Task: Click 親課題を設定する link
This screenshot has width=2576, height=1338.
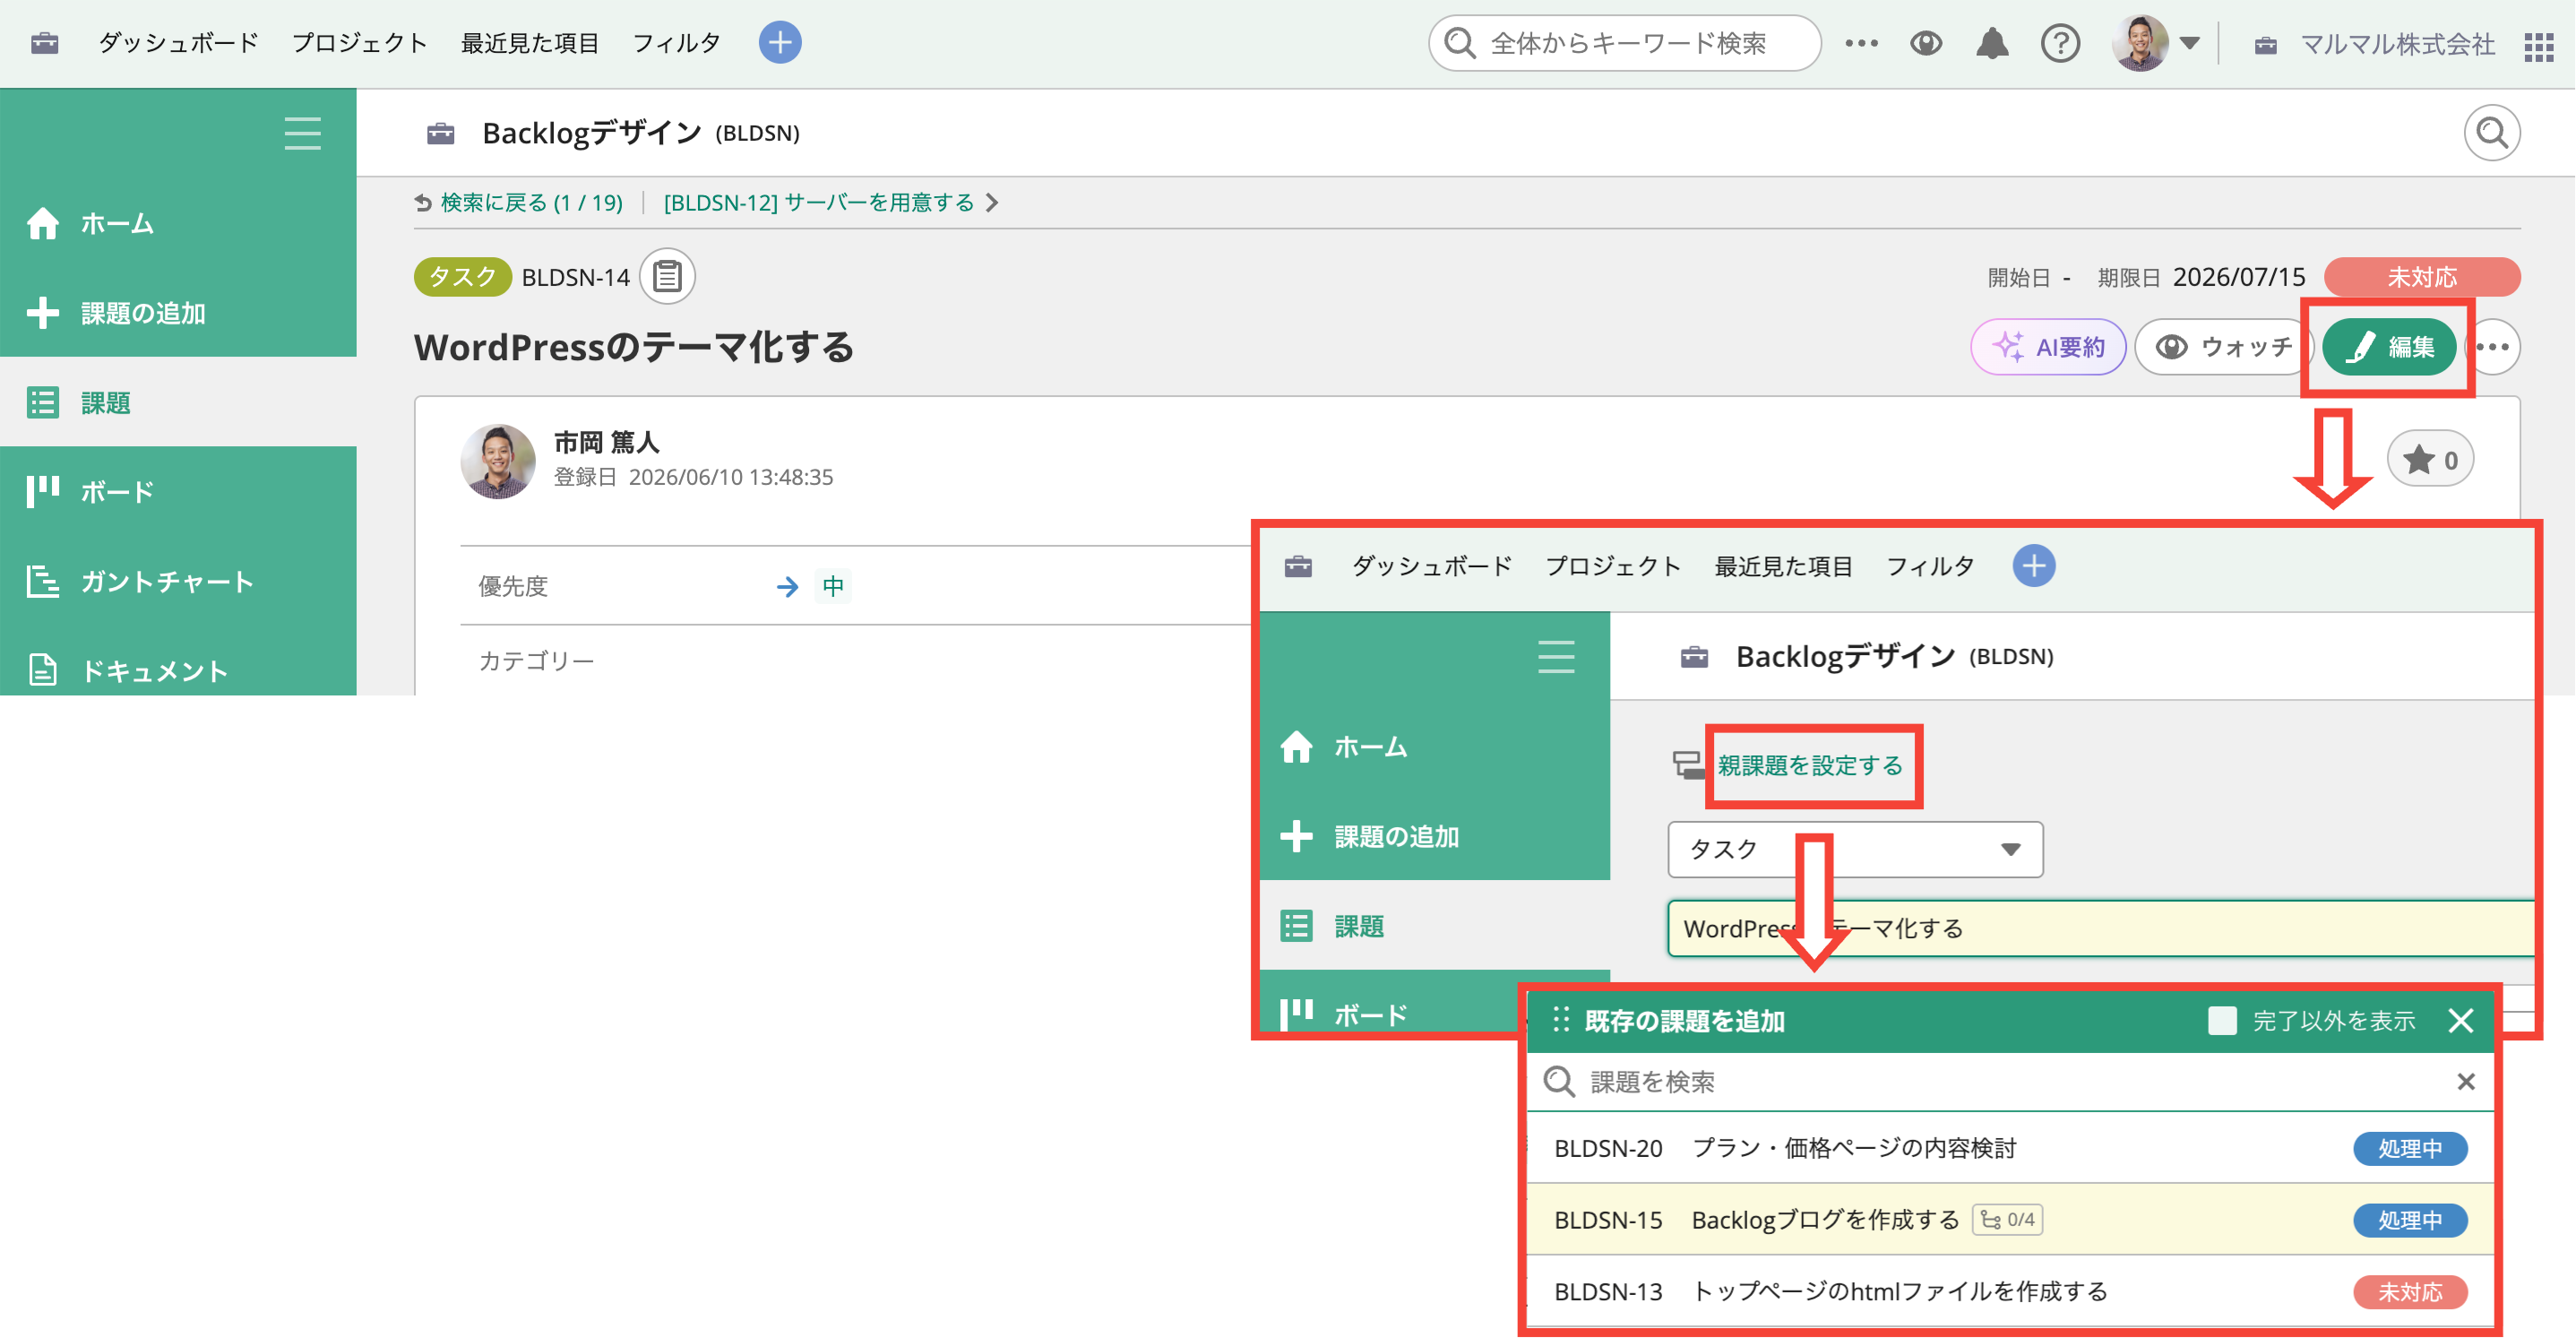Action: (x=1810, y=765)
